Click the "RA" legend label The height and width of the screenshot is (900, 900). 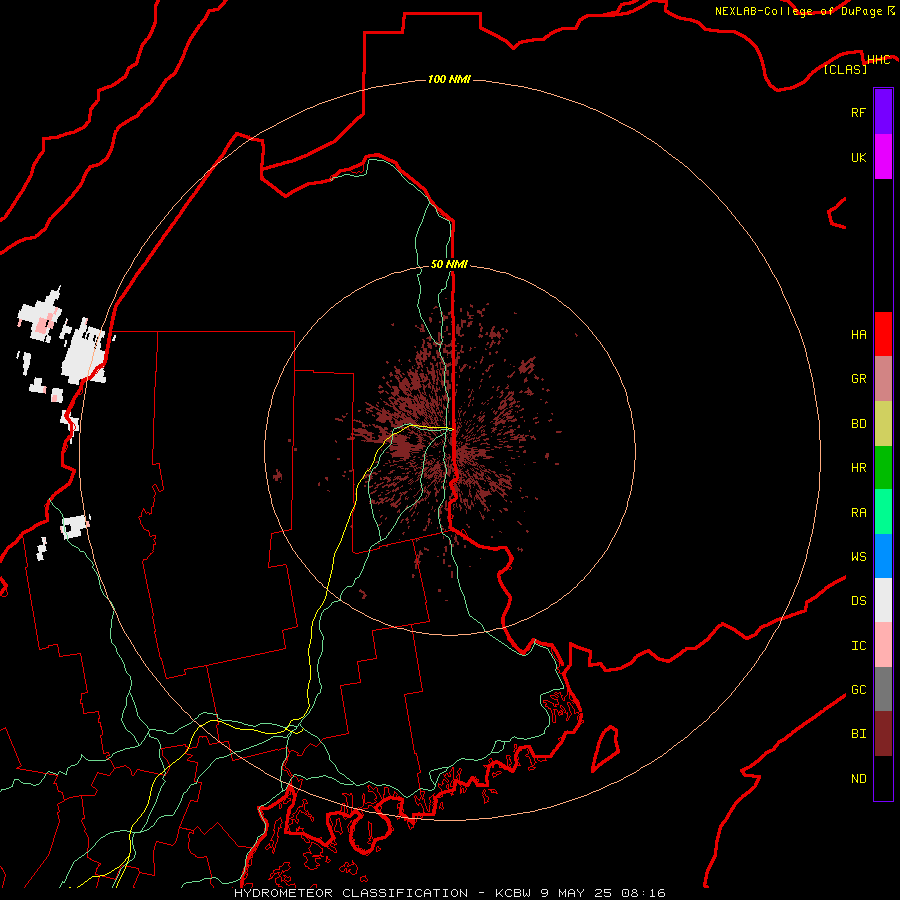[858, 513]
